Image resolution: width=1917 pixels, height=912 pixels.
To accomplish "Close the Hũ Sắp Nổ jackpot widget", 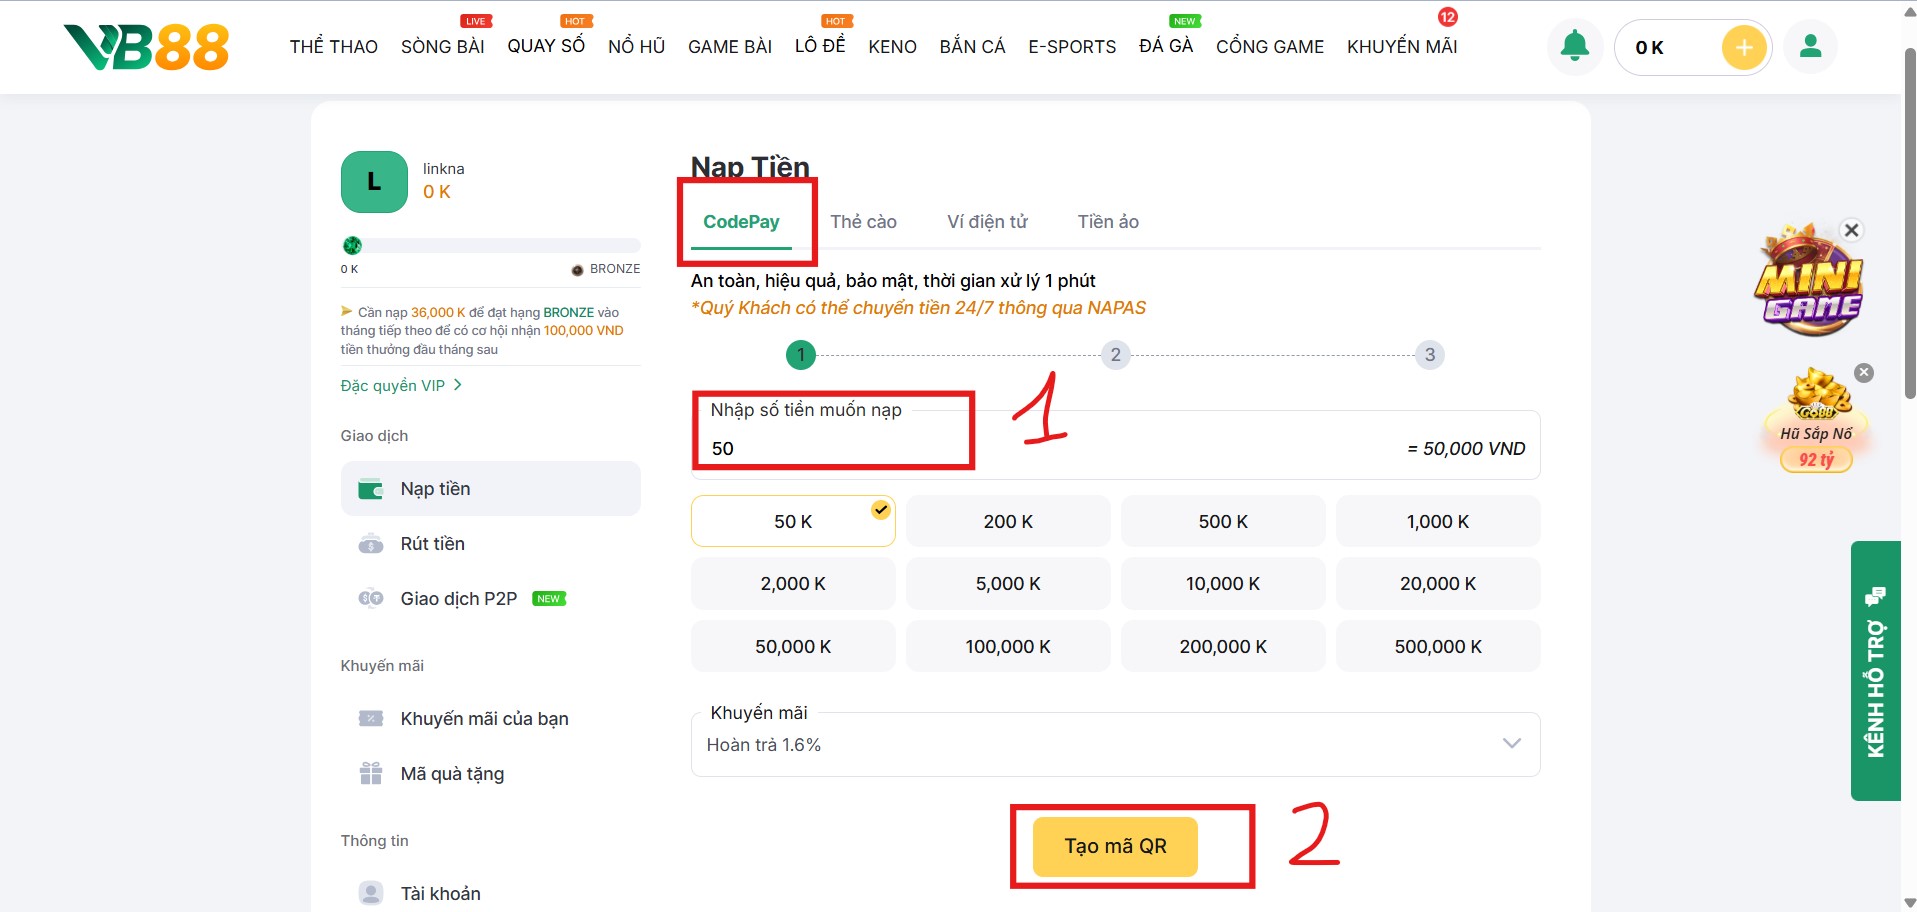I will coord(1863,373).
